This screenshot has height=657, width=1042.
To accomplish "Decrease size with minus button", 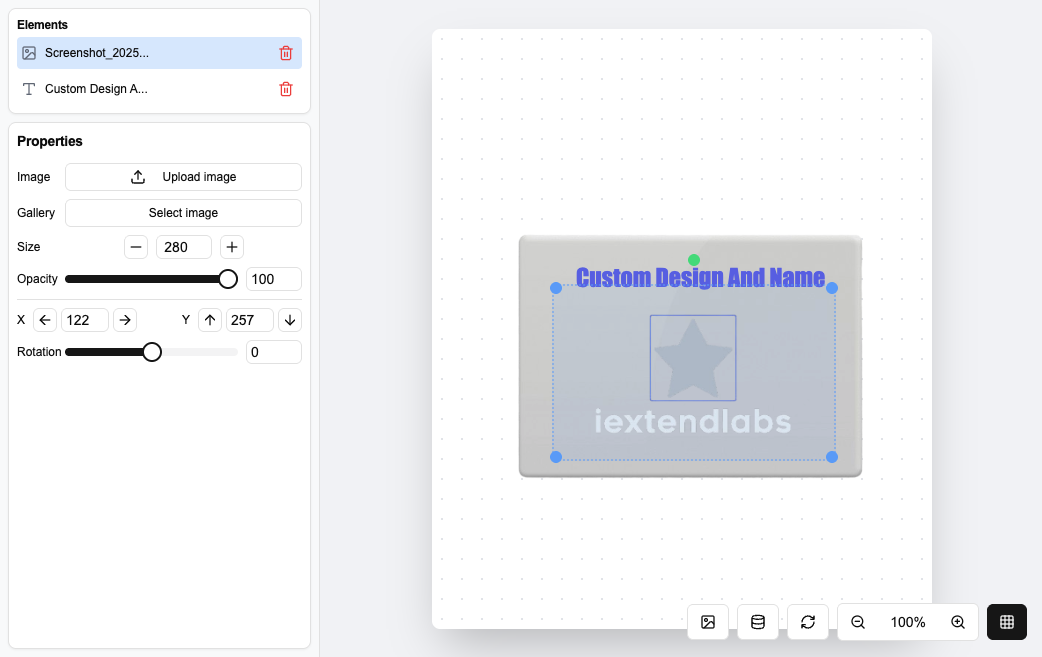I will click(x=136, y=247).
